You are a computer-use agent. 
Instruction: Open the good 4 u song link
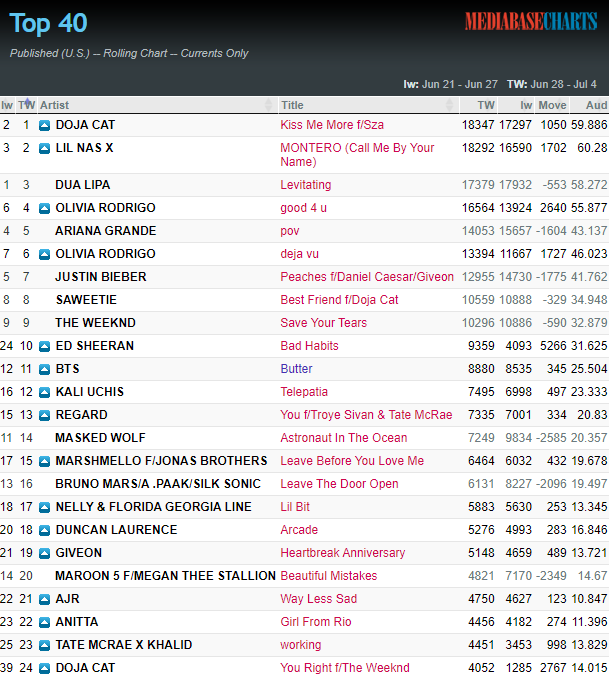click(303, 208)
